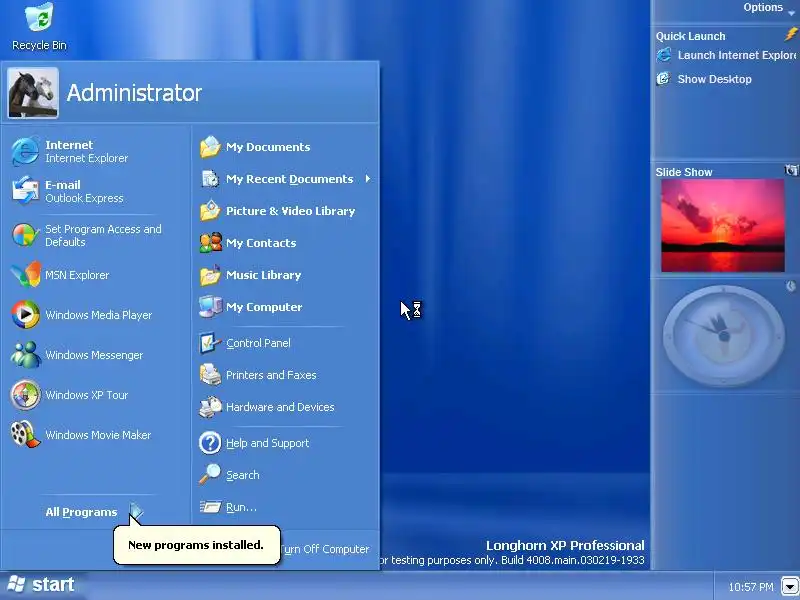The width and height of the screenshot is (800, 600).
Task: Click the notification area dropdown arrow button
Action: pos(791,586)
